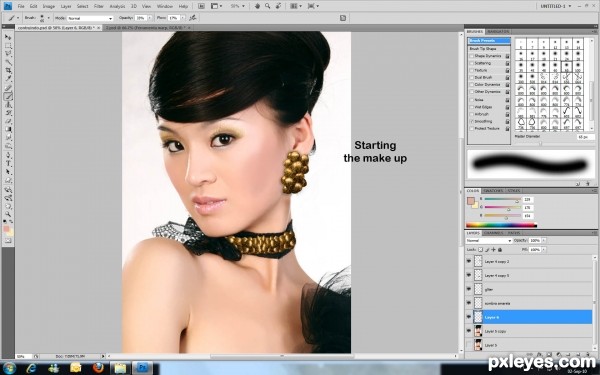Enable Shape Dynamics checkbox

click(x=472, y=56)
